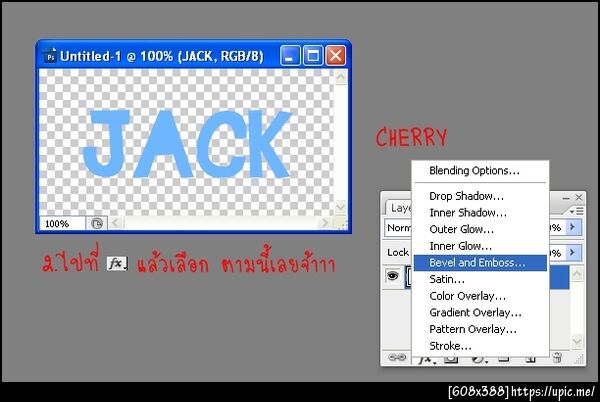Click the link layers icon
This screenshot has height=402, width=600.
(x=397, y=358)
